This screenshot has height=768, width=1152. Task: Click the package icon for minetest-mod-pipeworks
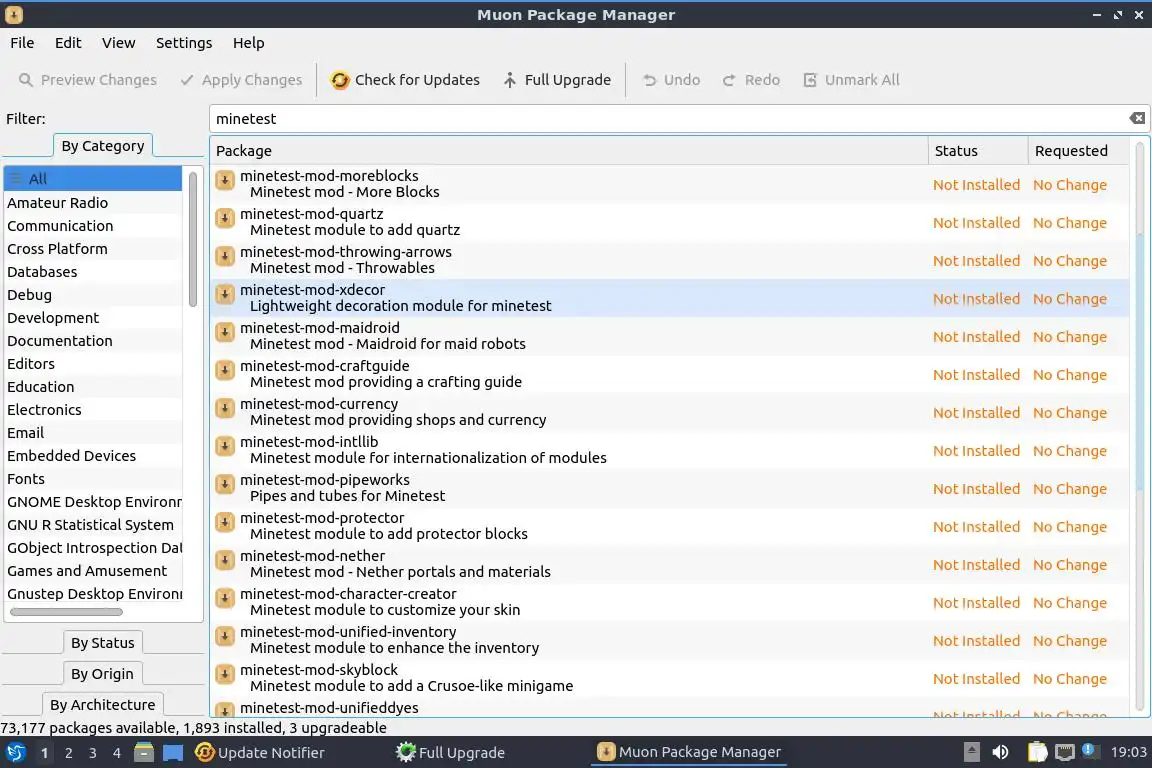point(225,484)
